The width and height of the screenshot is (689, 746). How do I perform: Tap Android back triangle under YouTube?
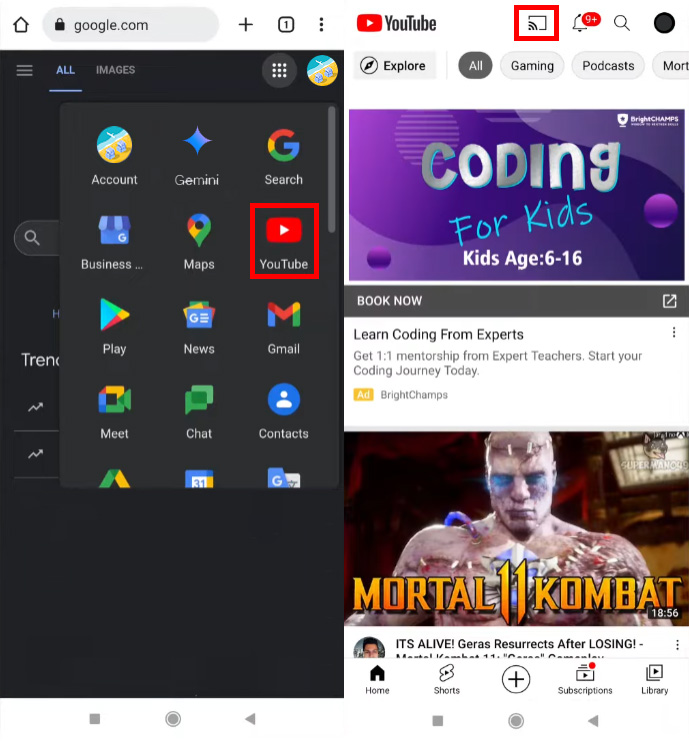[x=593, y=721]
